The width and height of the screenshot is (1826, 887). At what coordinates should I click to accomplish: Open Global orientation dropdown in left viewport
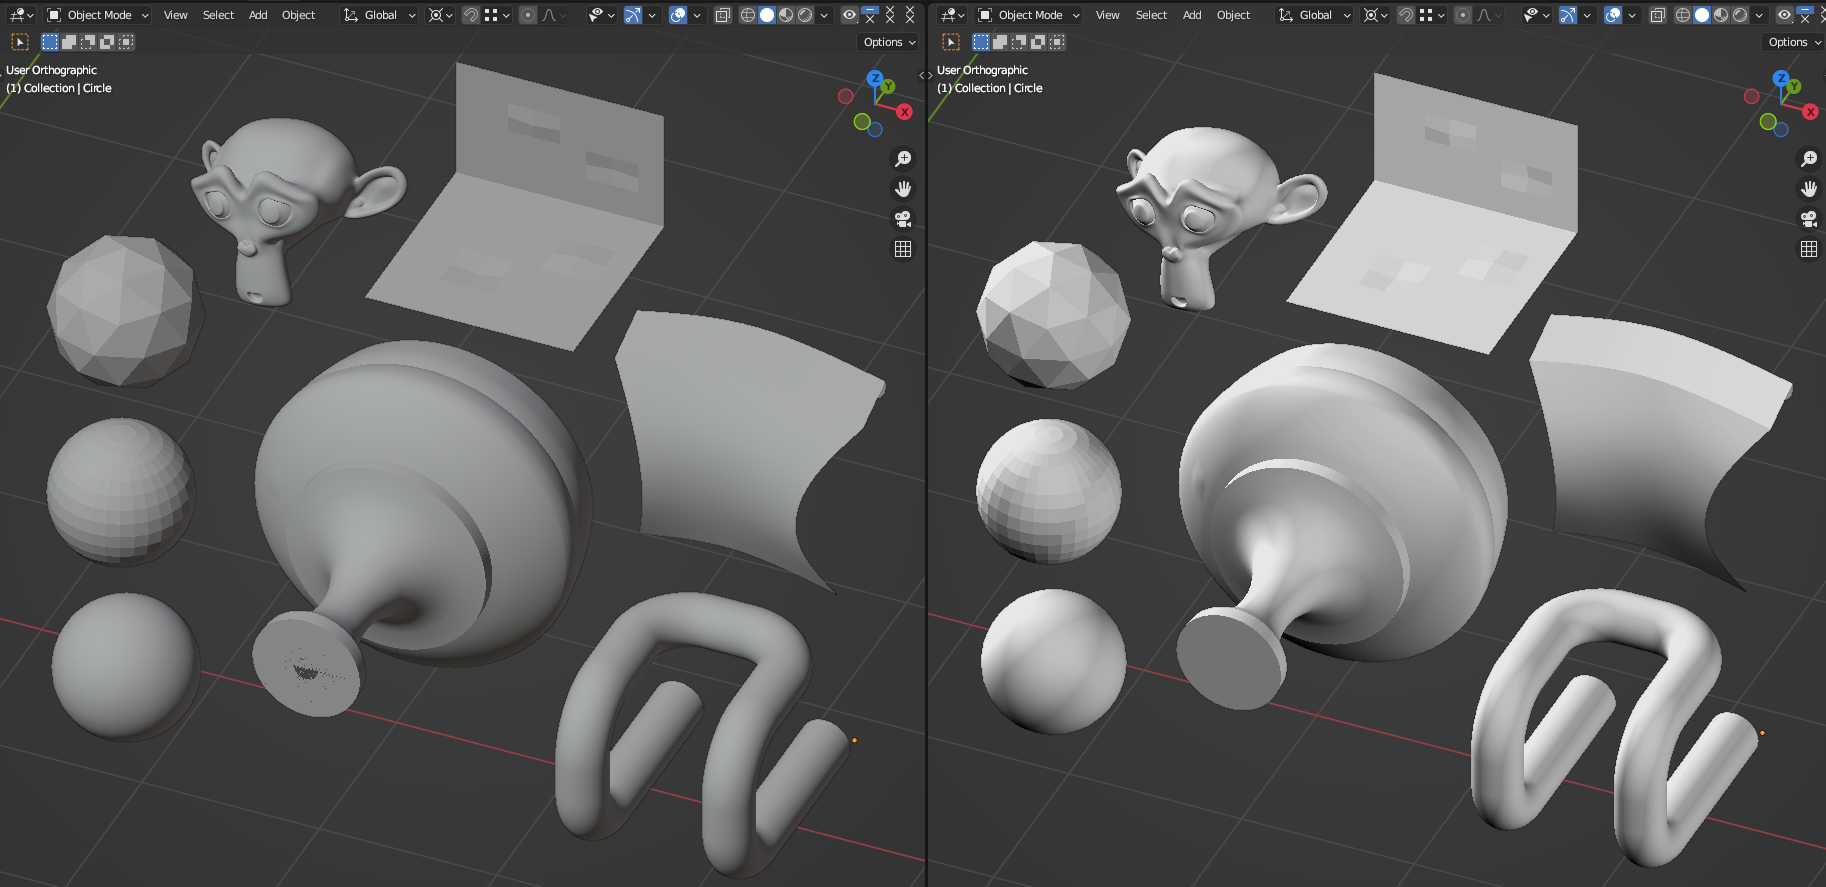point(379,15)
